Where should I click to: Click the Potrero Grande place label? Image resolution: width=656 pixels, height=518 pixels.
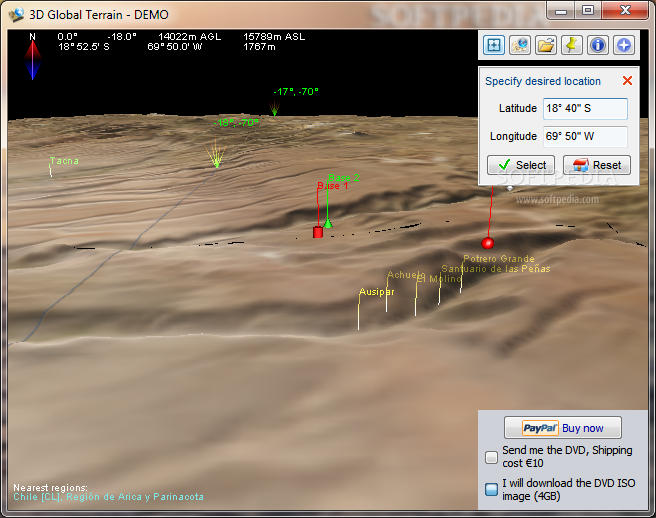tap(499, 259)
